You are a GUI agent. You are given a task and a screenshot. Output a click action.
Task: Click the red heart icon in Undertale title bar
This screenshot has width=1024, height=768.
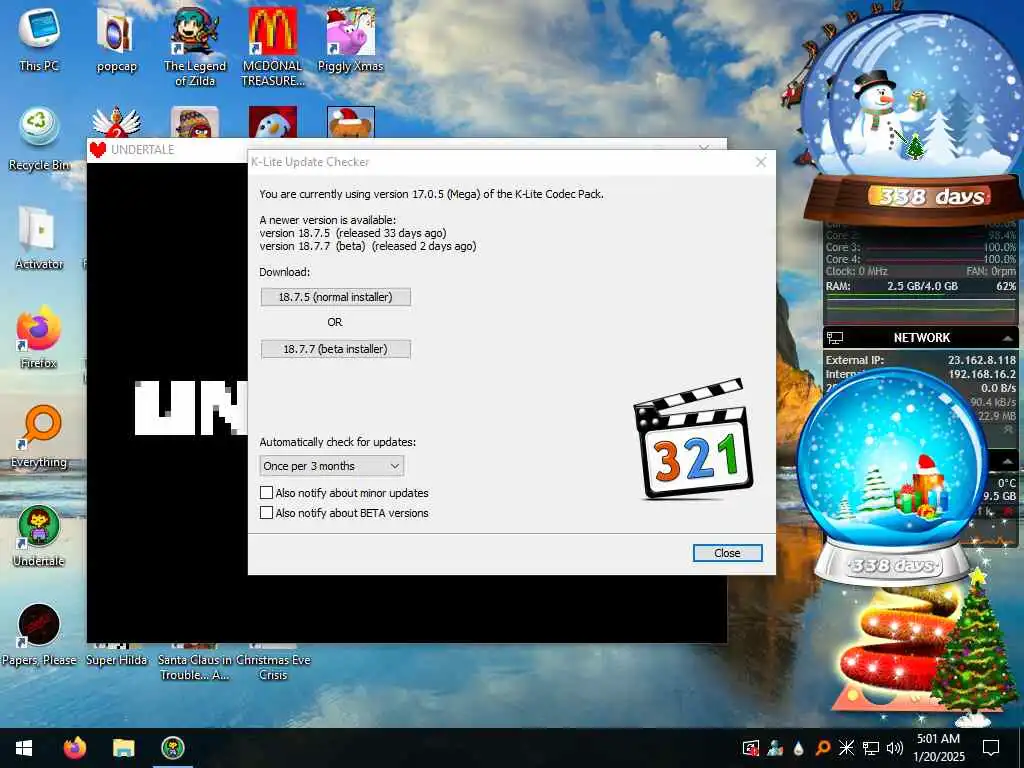point(98,150)
